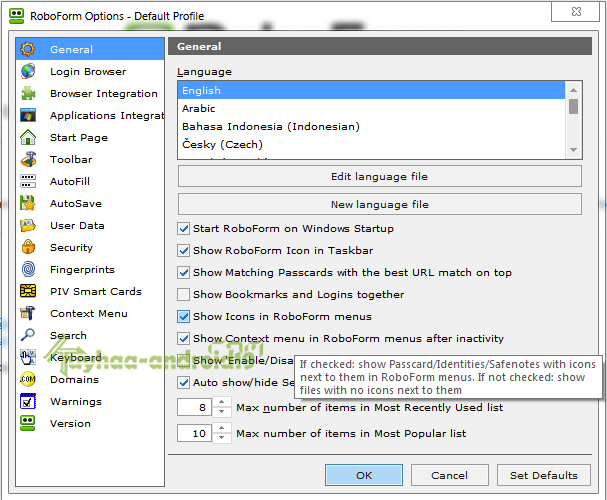Viewport: 607px width, 500px height.
Task: Click the Most Recently Used number field
Action: click(x=194, y=407)
